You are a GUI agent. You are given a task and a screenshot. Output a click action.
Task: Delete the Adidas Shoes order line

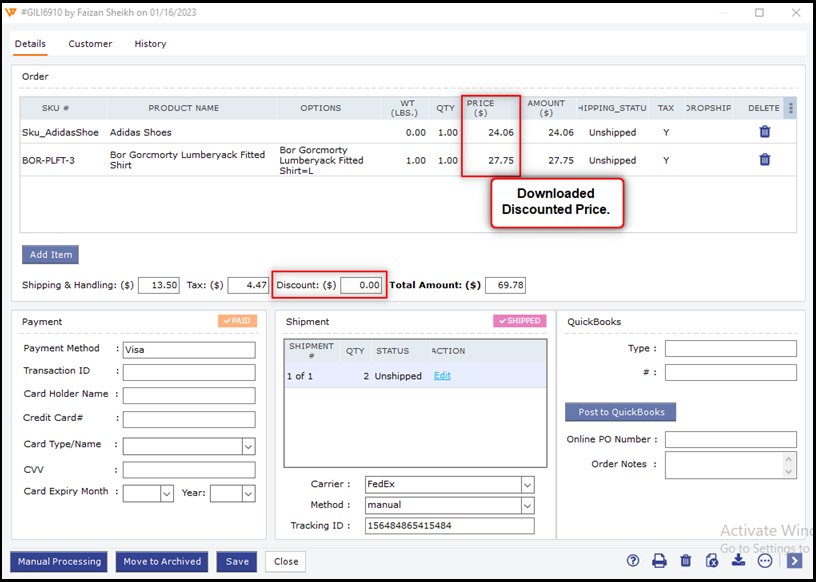click(x=764, y=132)
